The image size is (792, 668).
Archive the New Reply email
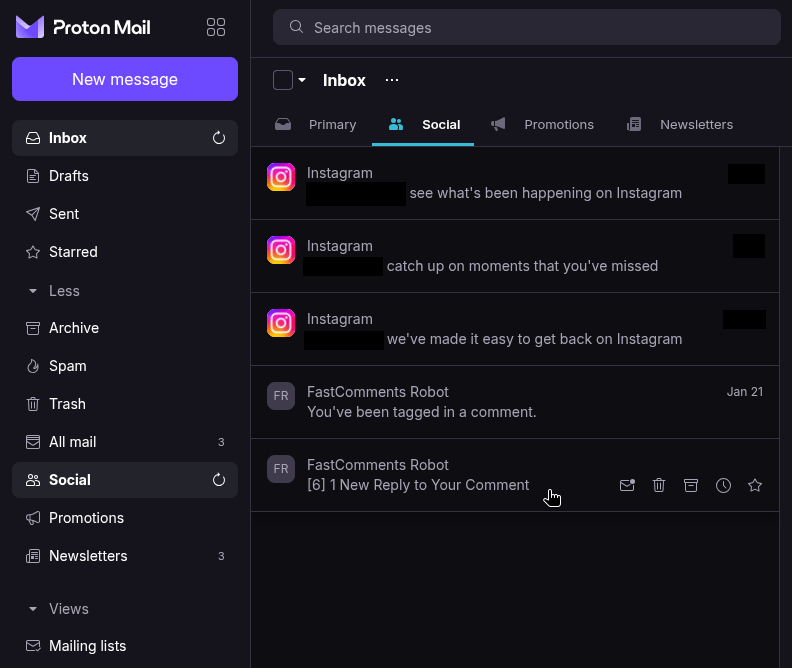pos(691,485)
